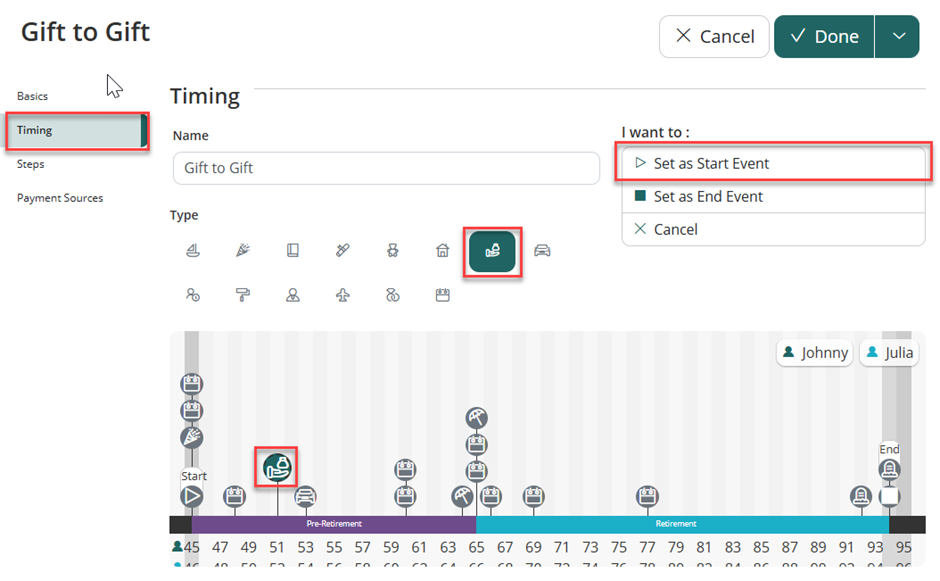This screenshot has width=940, height=581.
Task: Pick the book event type icon
Action: (293, 251)
